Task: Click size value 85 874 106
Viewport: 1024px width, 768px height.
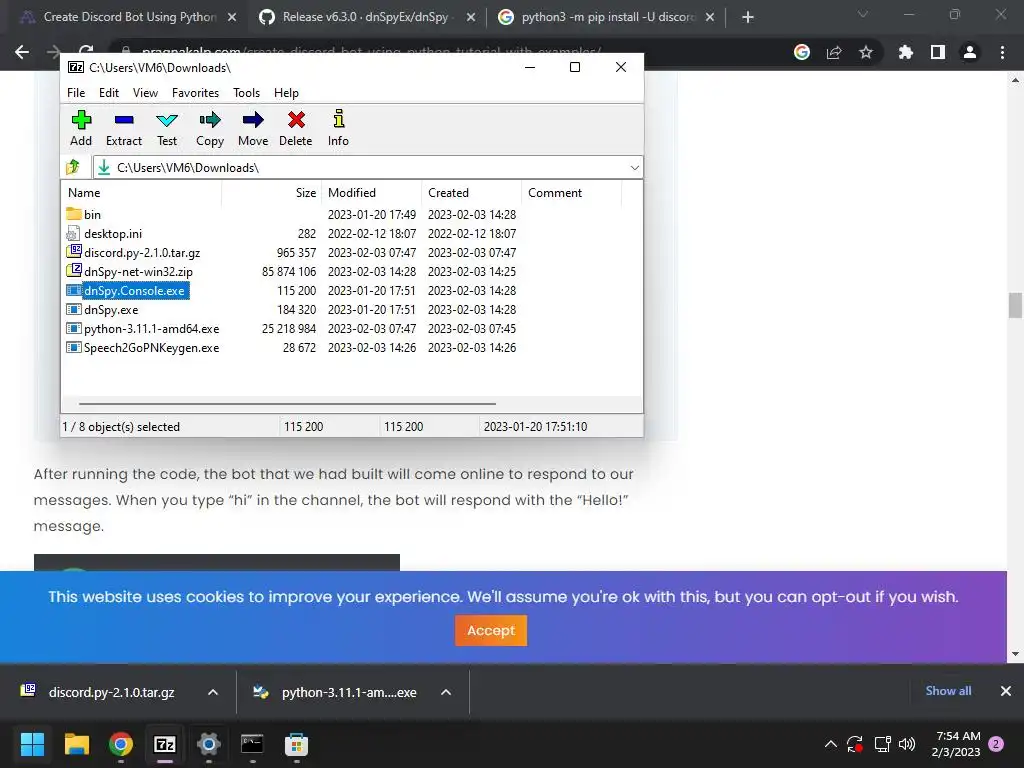Action: coord(289,272)
